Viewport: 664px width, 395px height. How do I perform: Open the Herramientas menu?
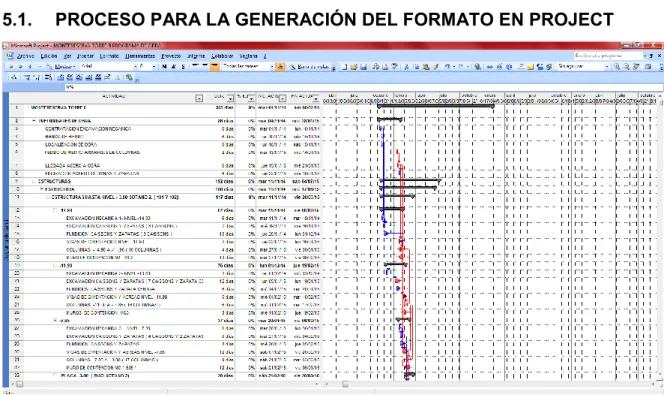[x=140, y=56]
